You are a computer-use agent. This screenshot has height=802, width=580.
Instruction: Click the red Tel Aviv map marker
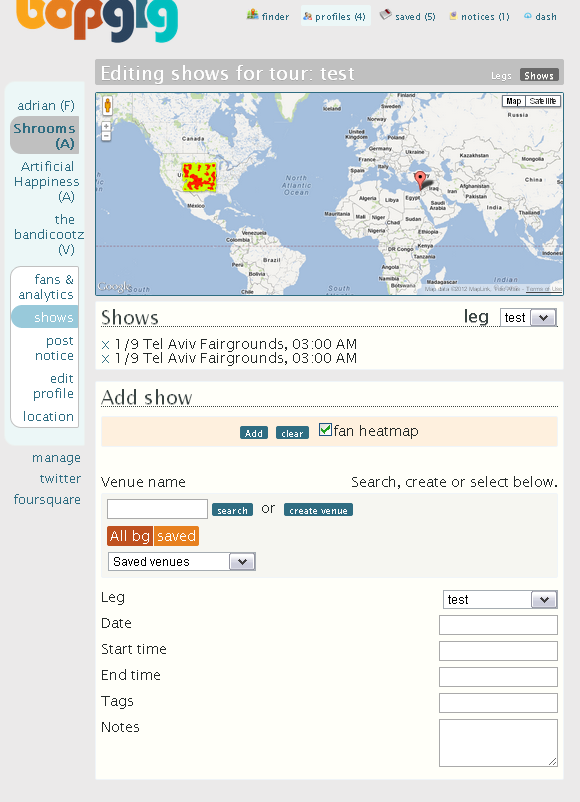(x=420, y=181)
